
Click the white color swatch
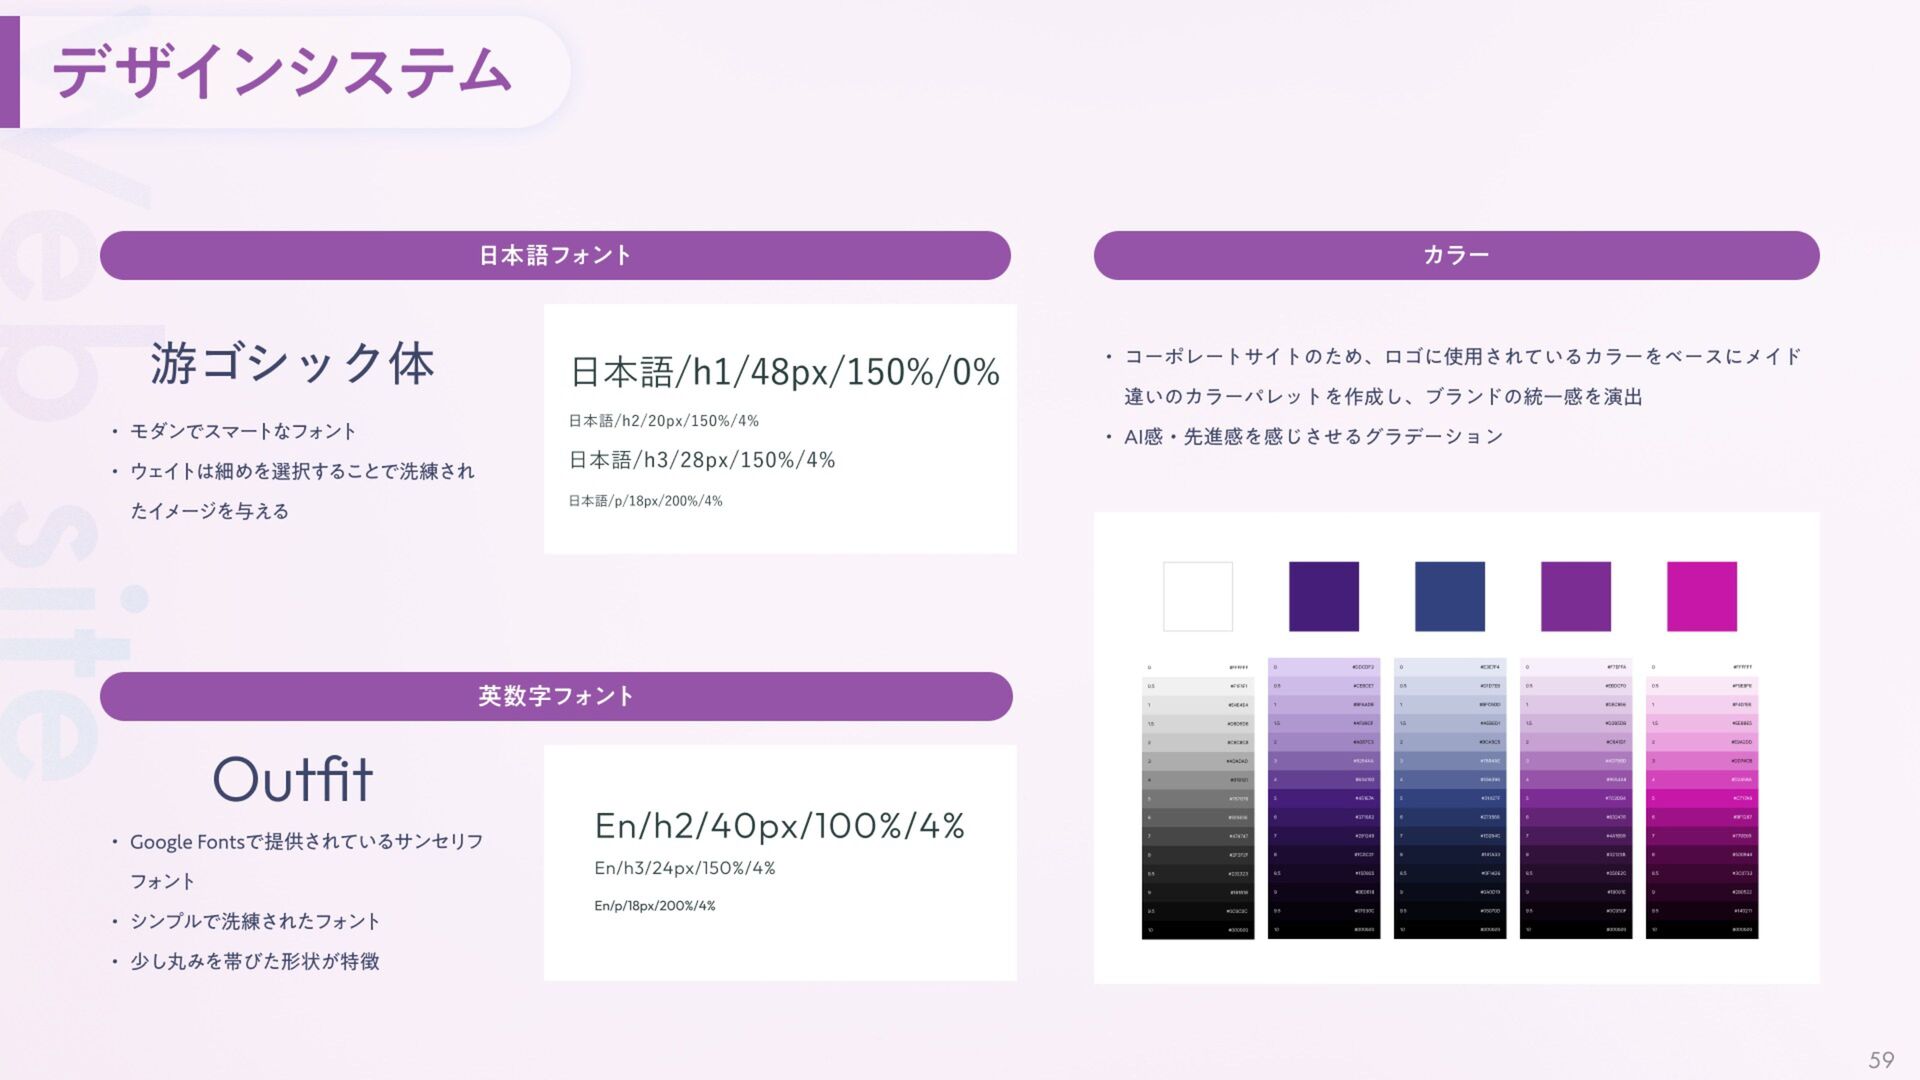point(1197,596)
